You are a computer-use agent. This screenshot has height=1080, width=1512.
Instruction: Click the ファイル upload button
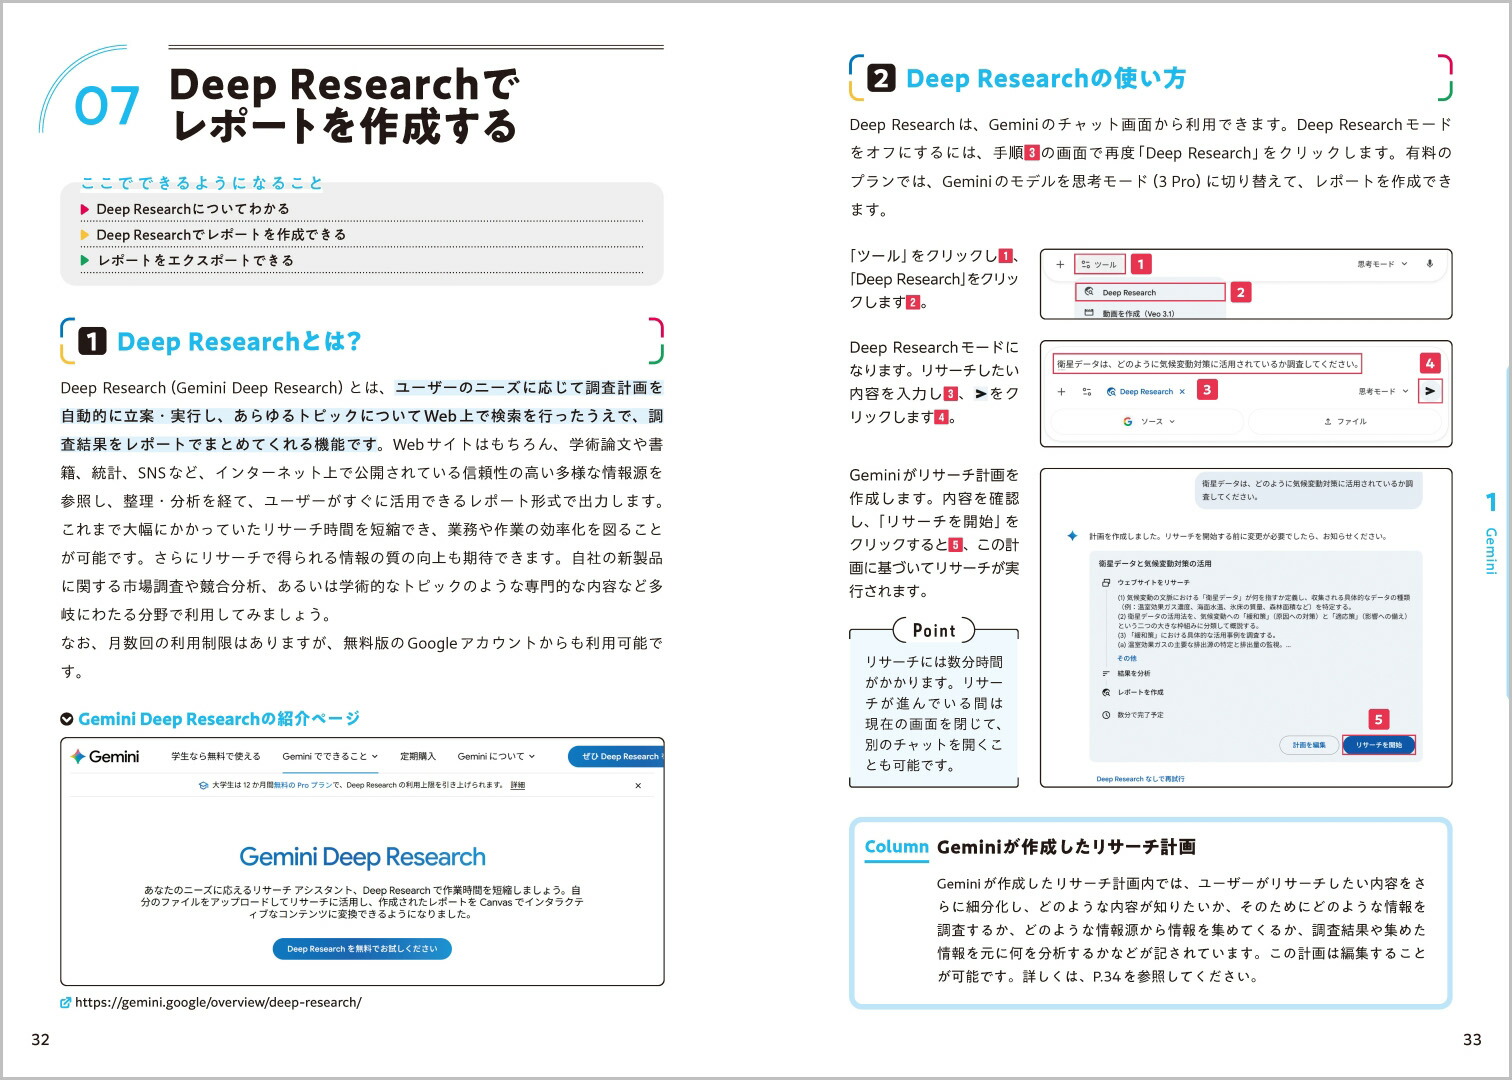pos(1345,421)
